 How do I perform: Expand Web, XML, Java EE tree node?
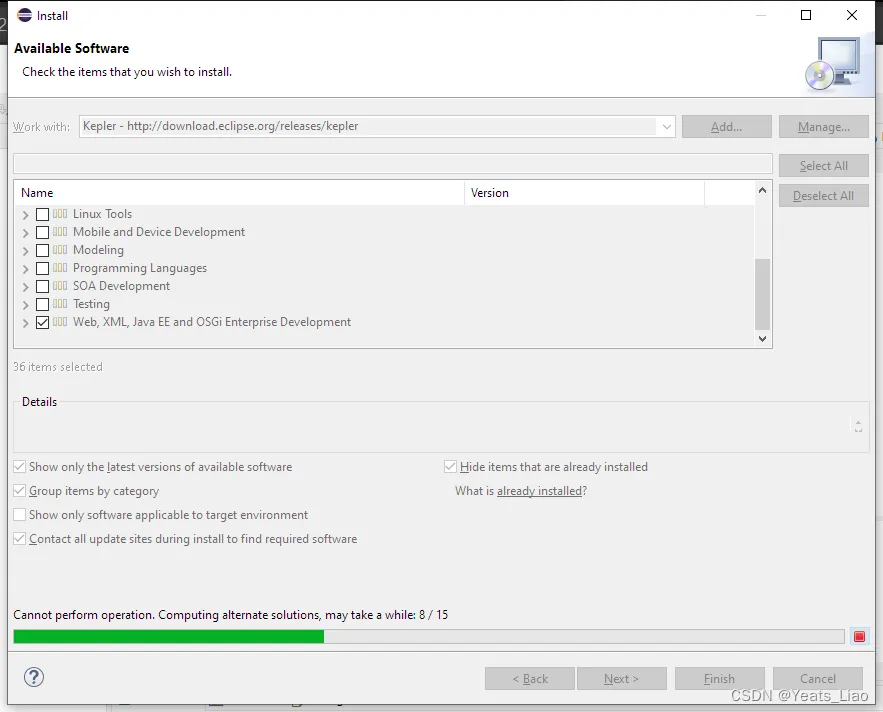pos(25,323)
